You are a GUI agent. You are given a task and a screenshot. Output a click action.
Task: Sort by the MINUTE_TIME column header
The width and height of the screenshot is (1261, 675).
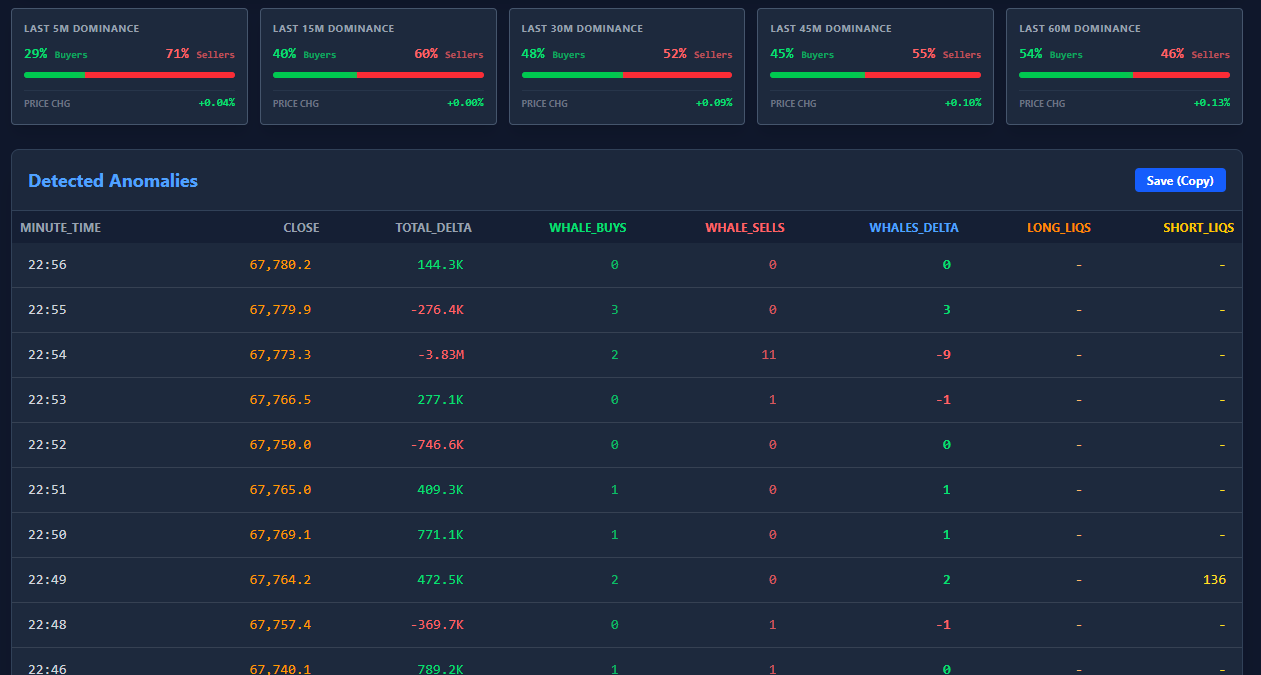coord(60,228)
